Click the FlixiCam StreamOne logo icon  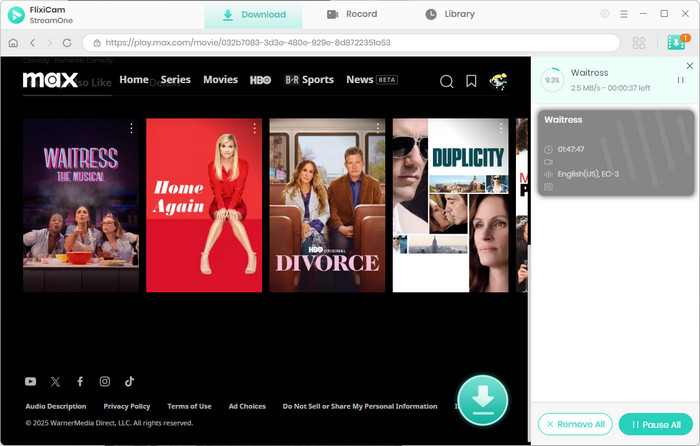tap(16, 15)
